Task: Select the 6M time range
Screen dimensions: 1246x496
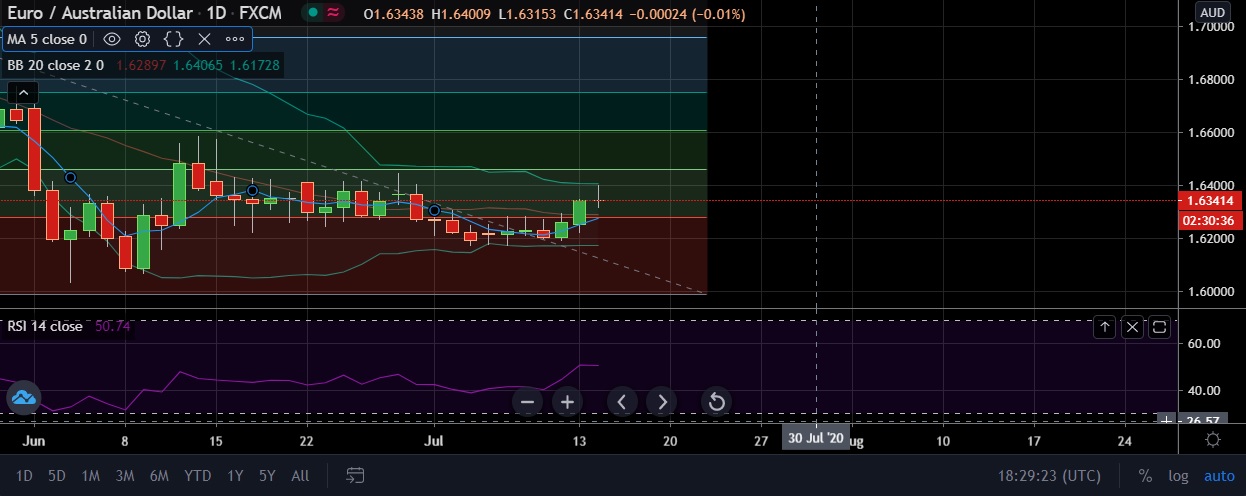Action: click(x=158, y=476)
